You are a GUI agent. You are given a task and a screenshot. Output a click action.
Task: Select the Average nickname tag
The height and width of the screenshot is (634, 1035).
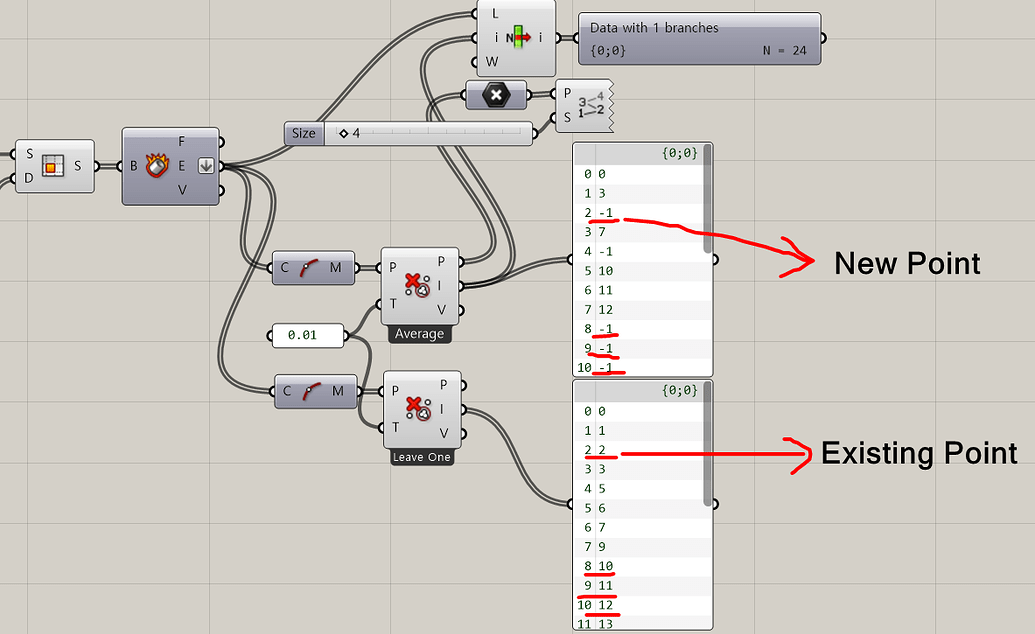pyautogui.click(x=419, y=334)
